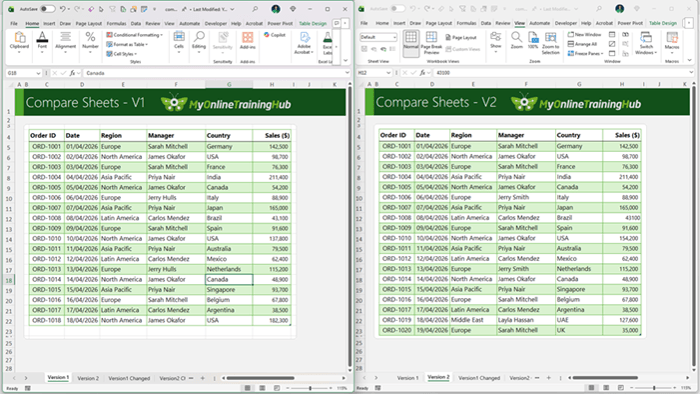Click search magnifier in left title bar
This screenshot has height=394, width=700.
(254, 9)
